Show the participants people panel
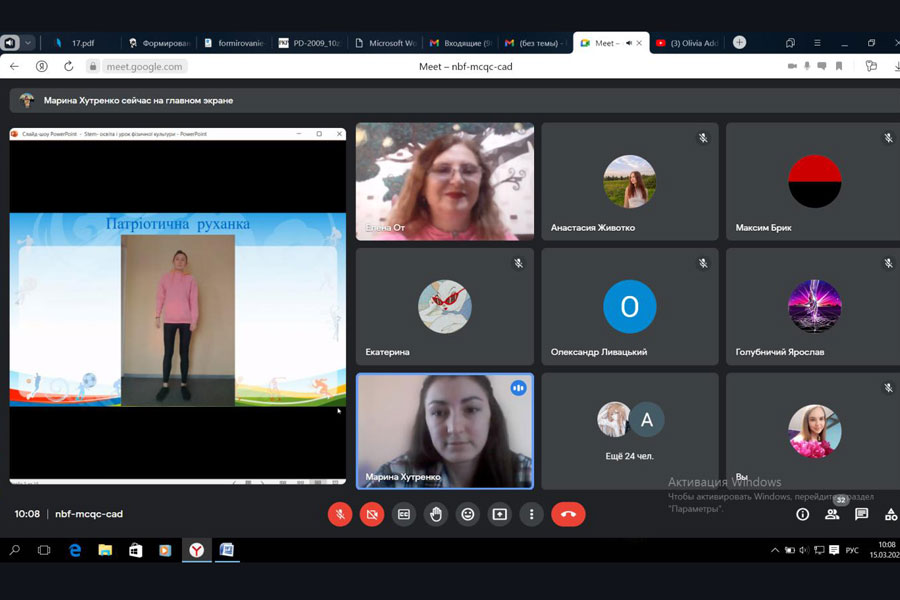The height and width of the screenshot is (600, 900). point(832,514)
